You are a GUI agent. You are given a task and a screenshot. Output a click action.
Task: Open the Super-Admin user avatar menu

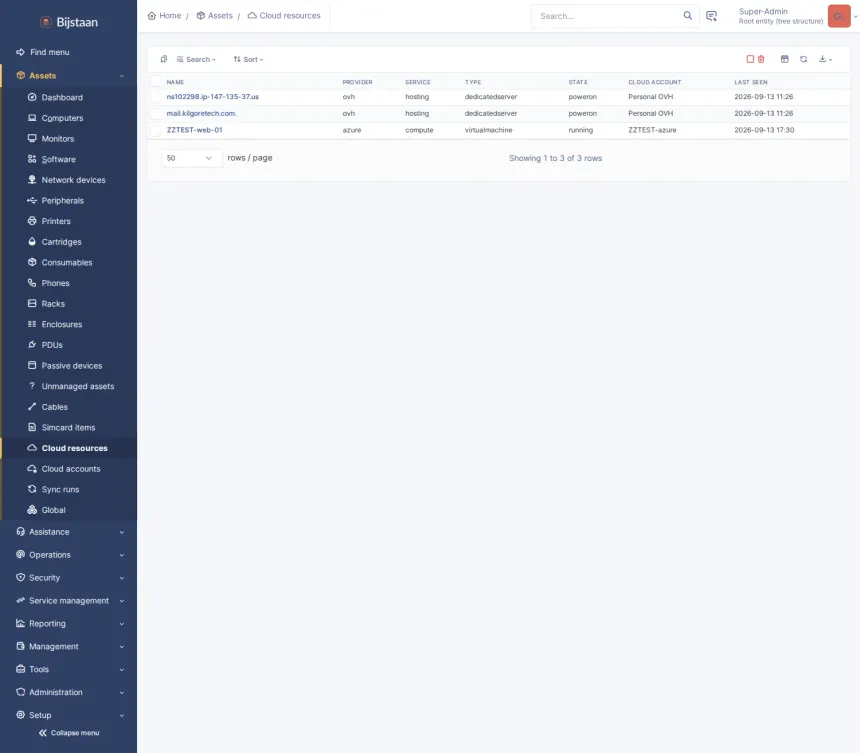click(x=839, y=16)
